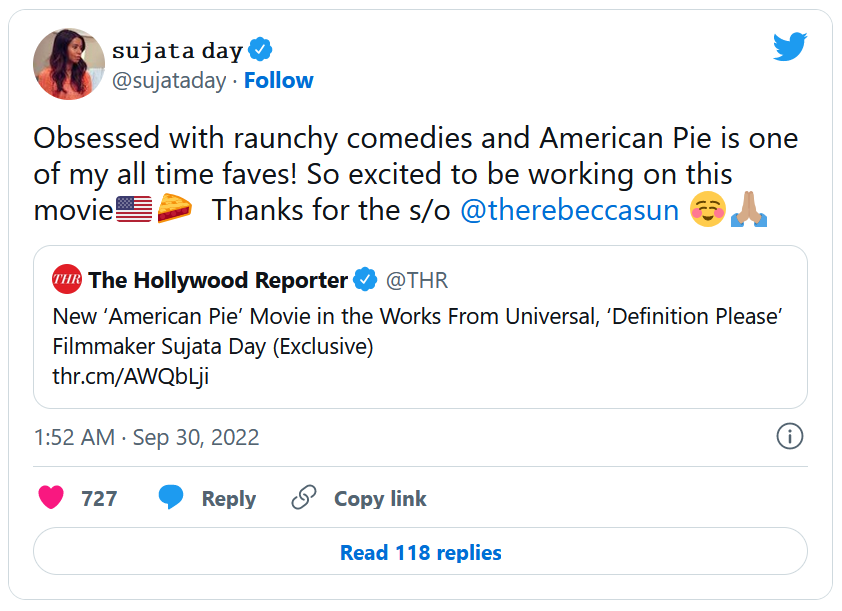Viewport: 842px width, 611px height.
Task: Click the Twitter bird logo
Action: pos(789,48)
